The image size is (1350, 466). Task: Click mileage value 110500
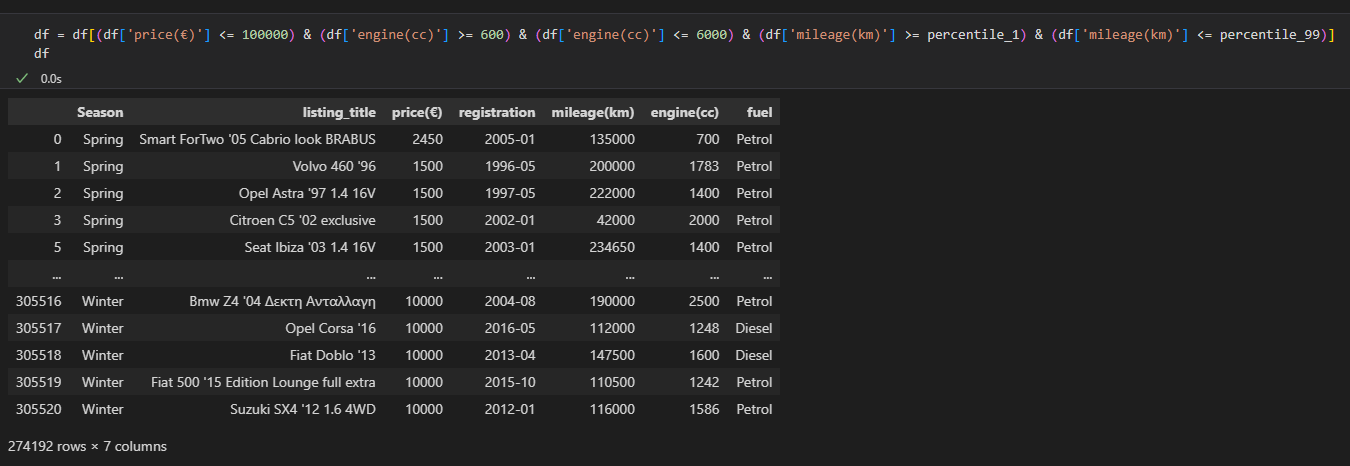click(x=611, y=382)
